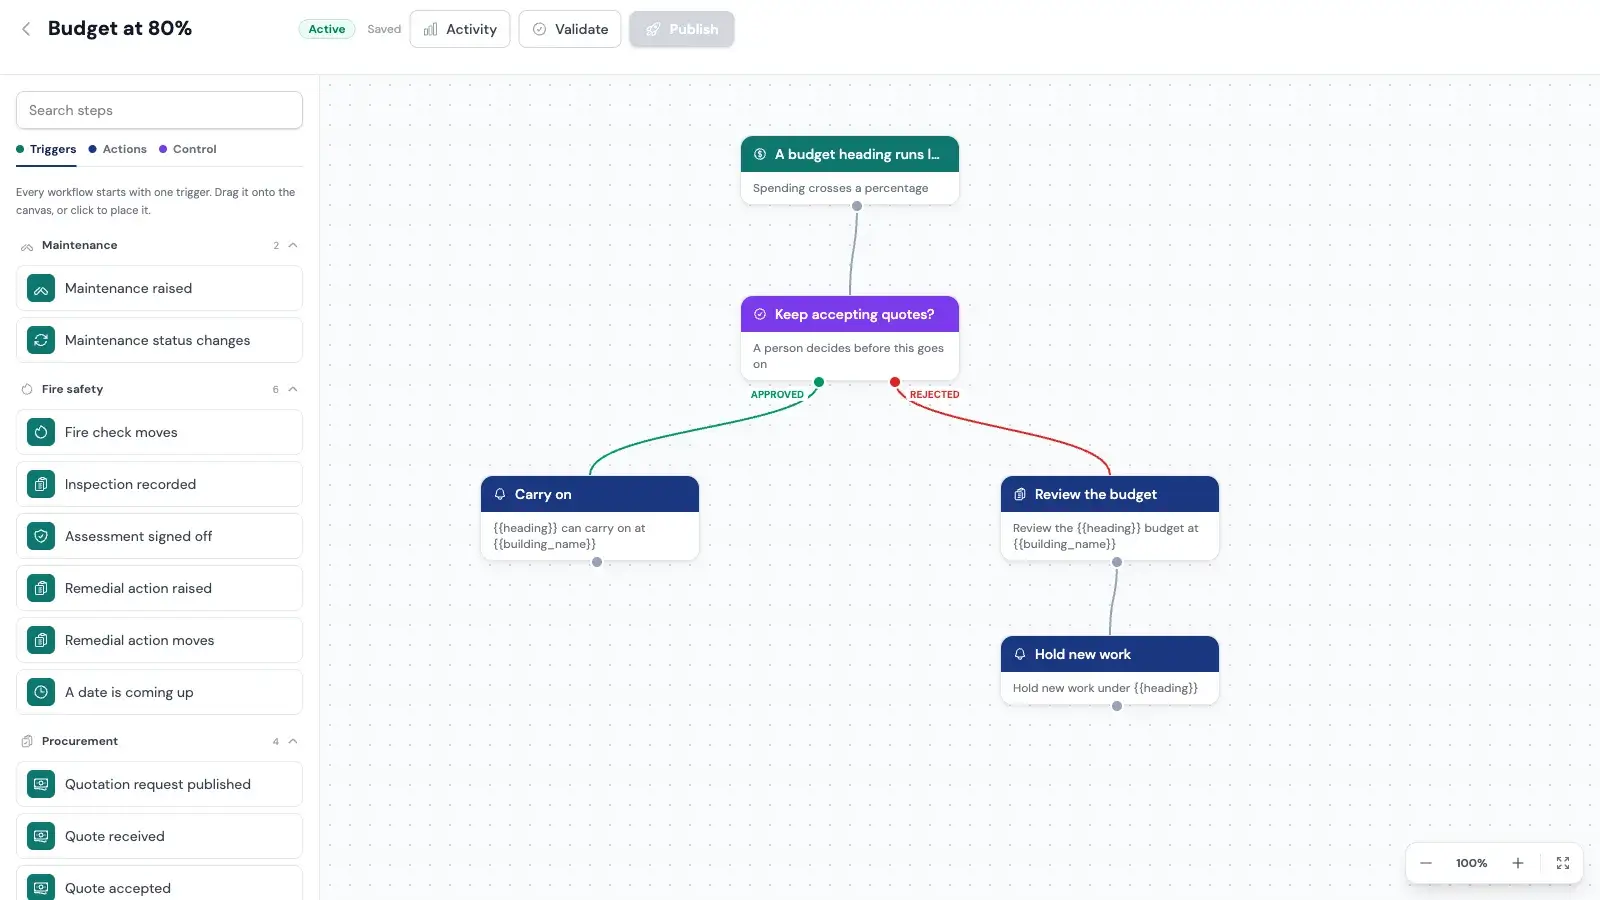Screen dimensions: 1600x900
Task: Fit the workflow to screen icon
Action: point(1563,863)
